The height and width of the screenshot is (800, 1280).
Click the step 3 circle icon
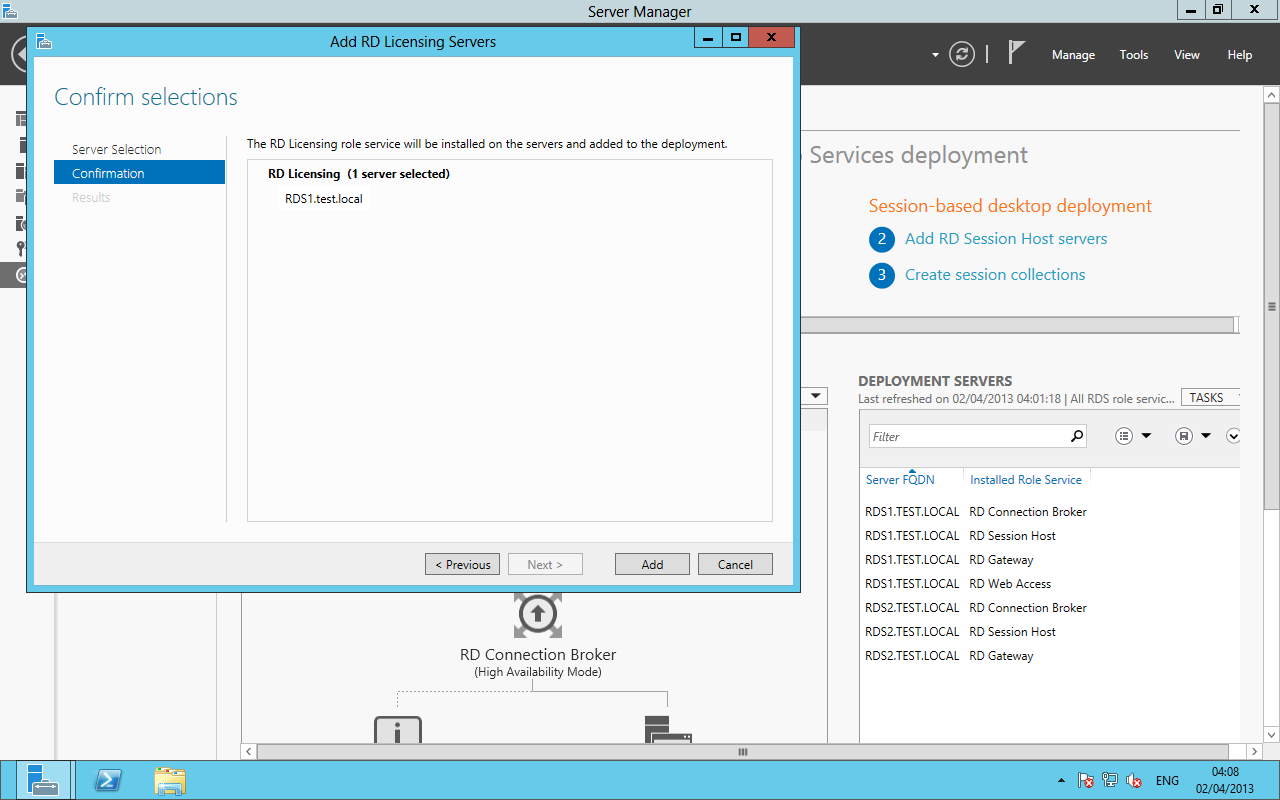(882, 275)
